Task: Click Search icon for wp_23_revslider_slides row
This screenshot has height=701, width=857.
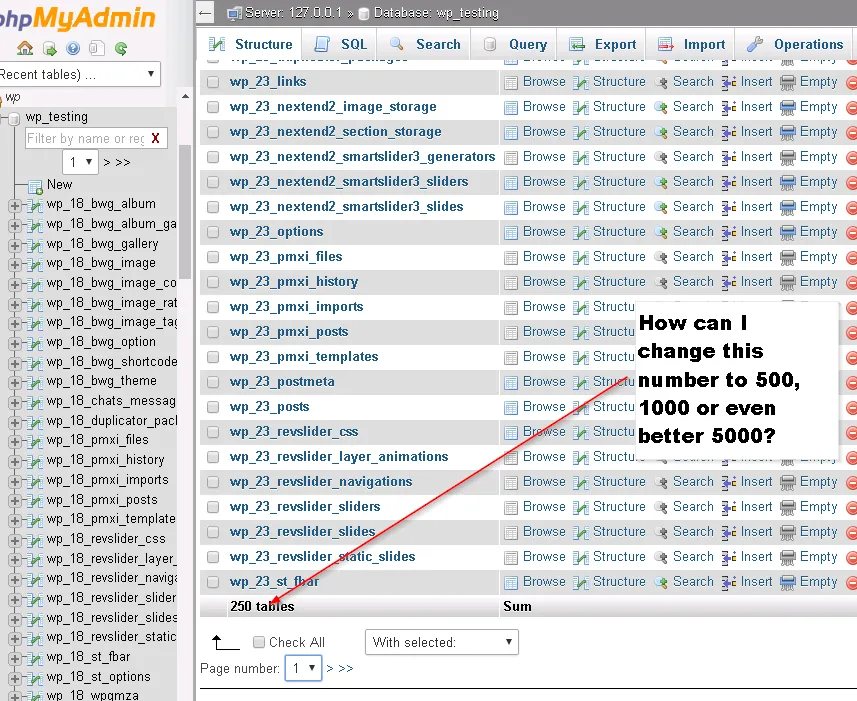Action: [661, 533]
